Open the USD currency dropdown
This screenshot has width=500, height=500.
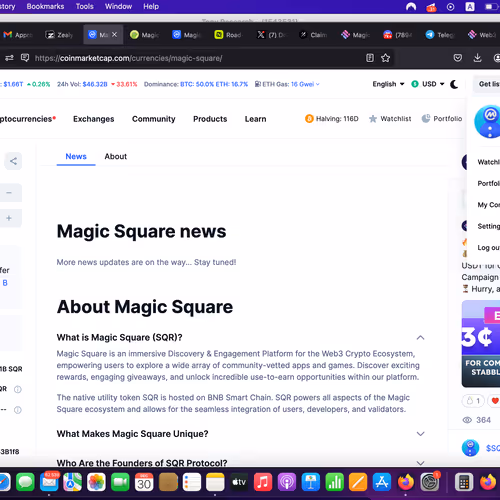[428, 84]
